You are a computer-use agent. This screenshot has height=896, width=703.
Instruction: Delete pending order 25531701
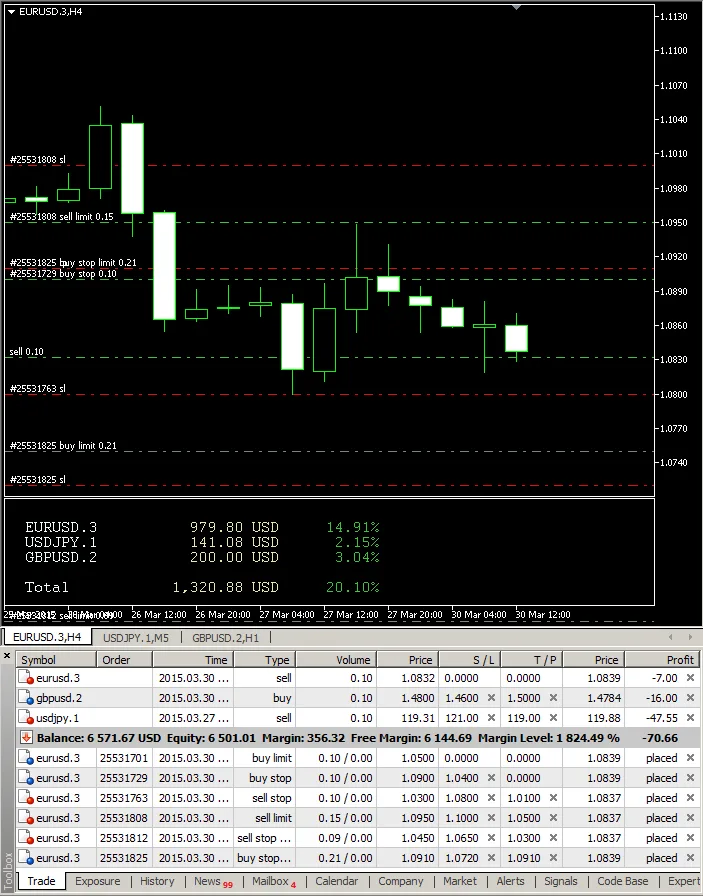click(x=690, y=758)
